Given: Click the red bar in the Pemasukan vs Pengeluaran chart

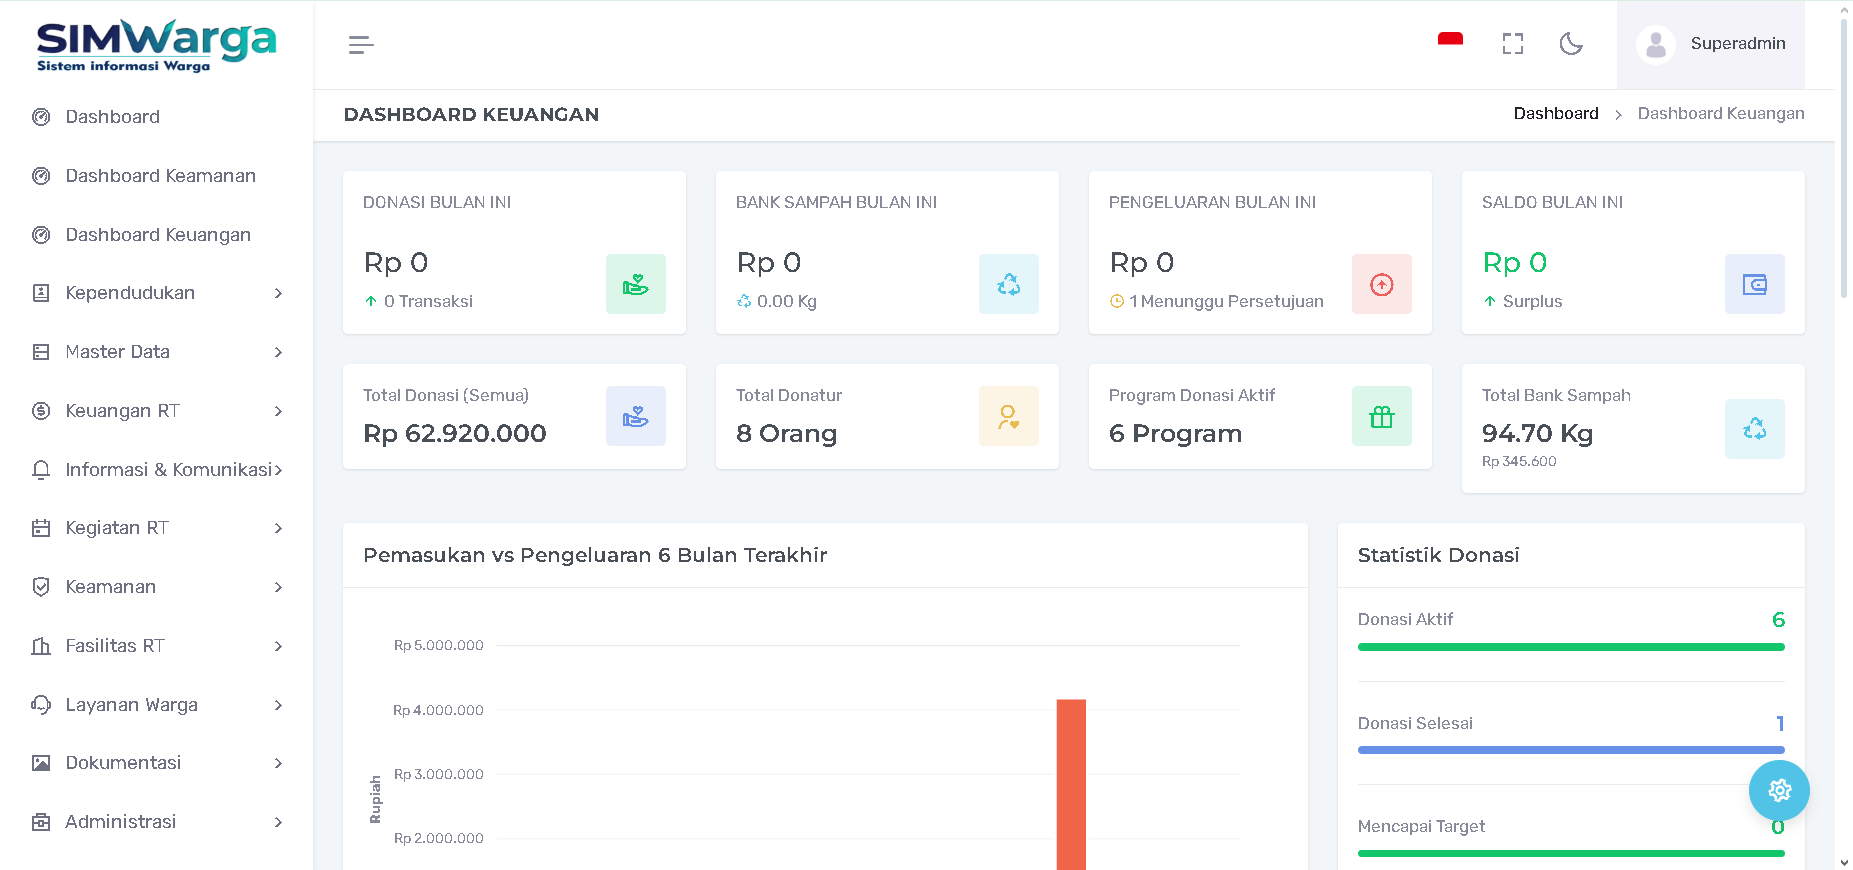Looking at the screenshot, I should tap(1071, 784).
